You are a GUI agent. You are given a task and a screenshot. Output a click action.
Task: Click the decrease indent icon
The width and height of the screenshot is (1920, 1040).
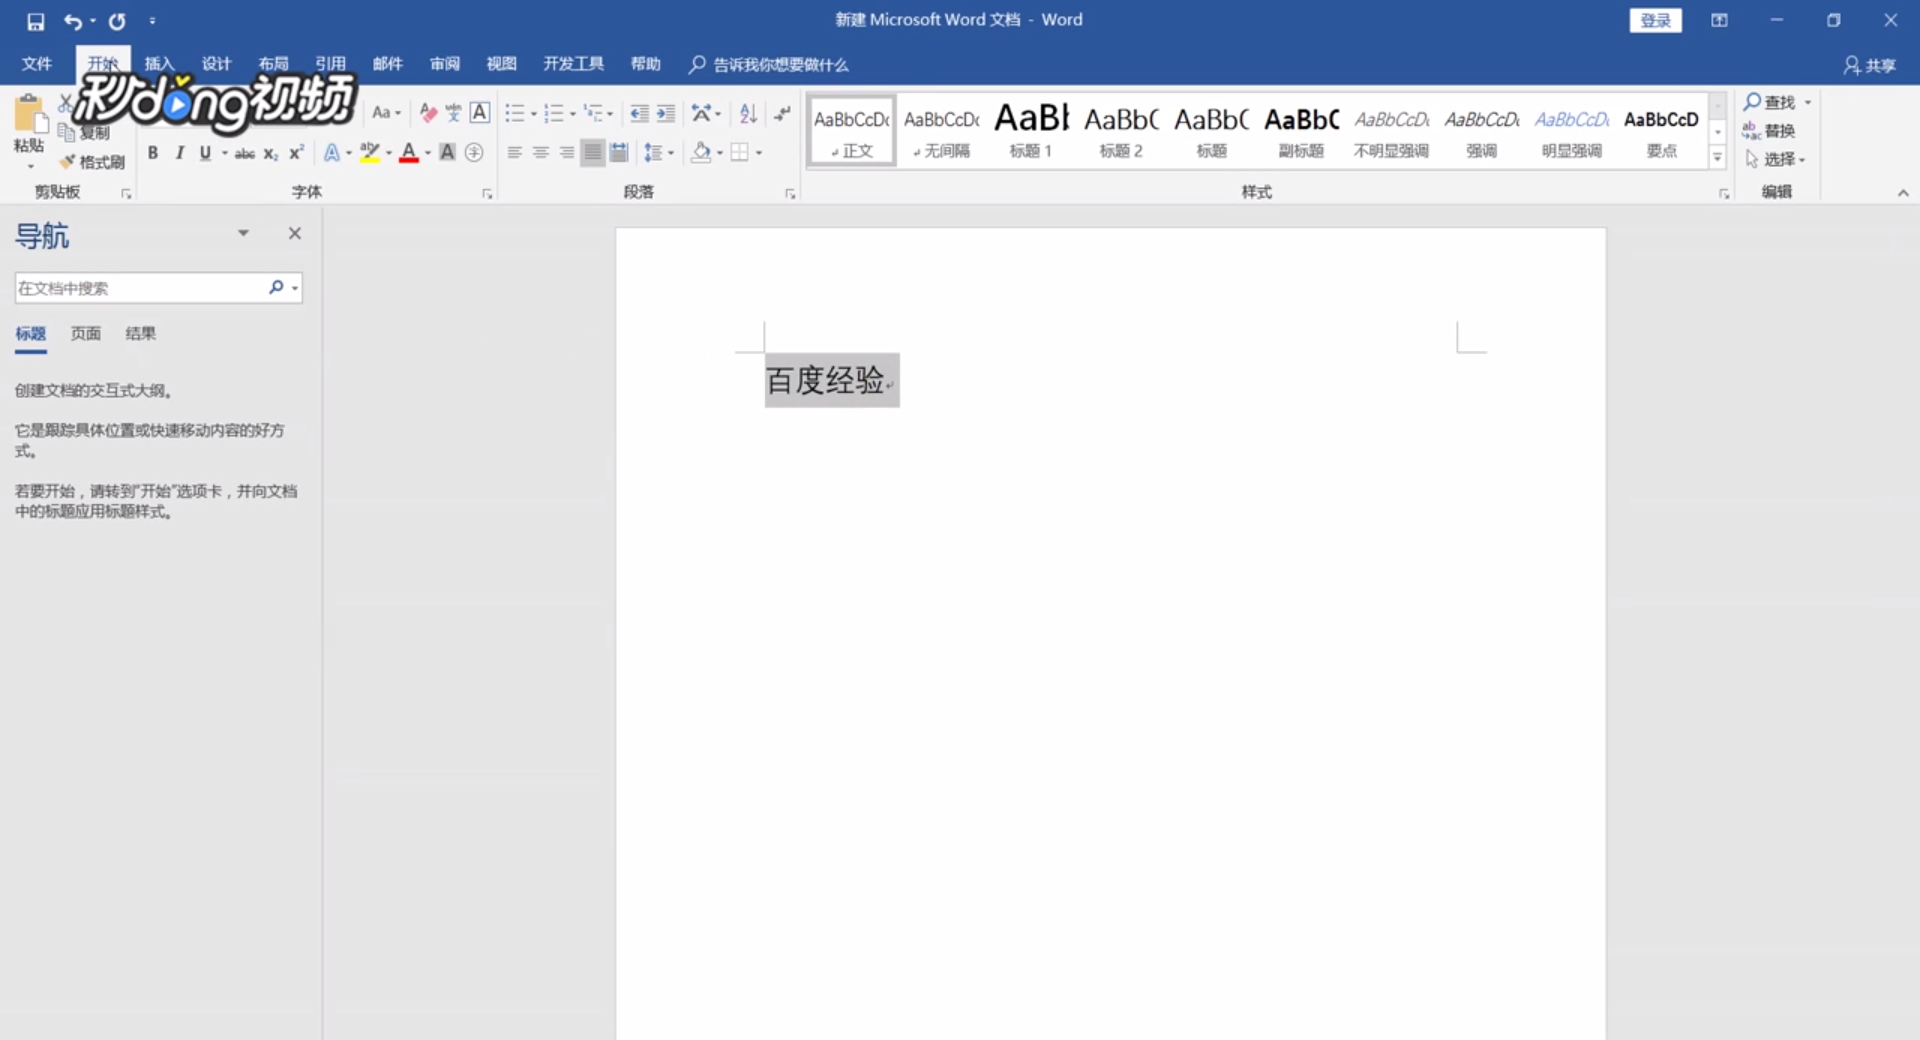point(640,113)
